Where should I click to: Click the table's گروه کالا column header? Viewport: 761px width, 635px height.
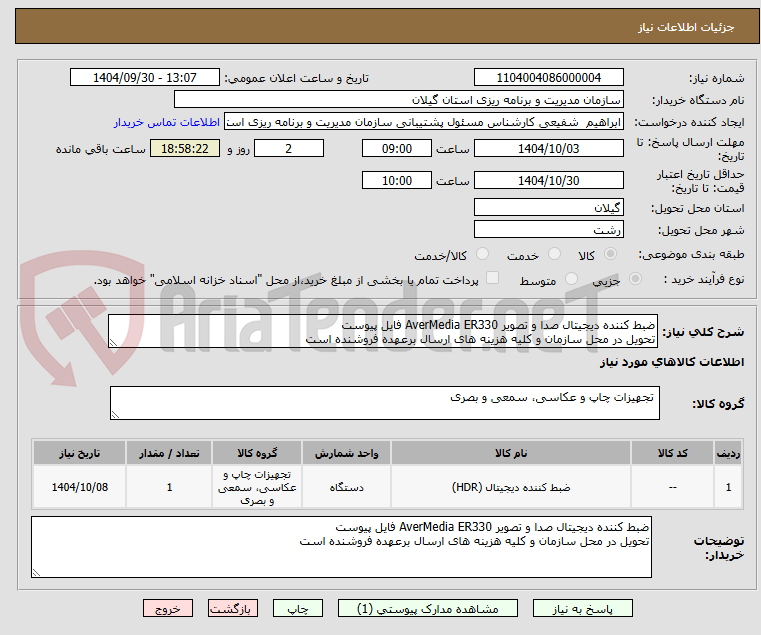tap(257, 453)
